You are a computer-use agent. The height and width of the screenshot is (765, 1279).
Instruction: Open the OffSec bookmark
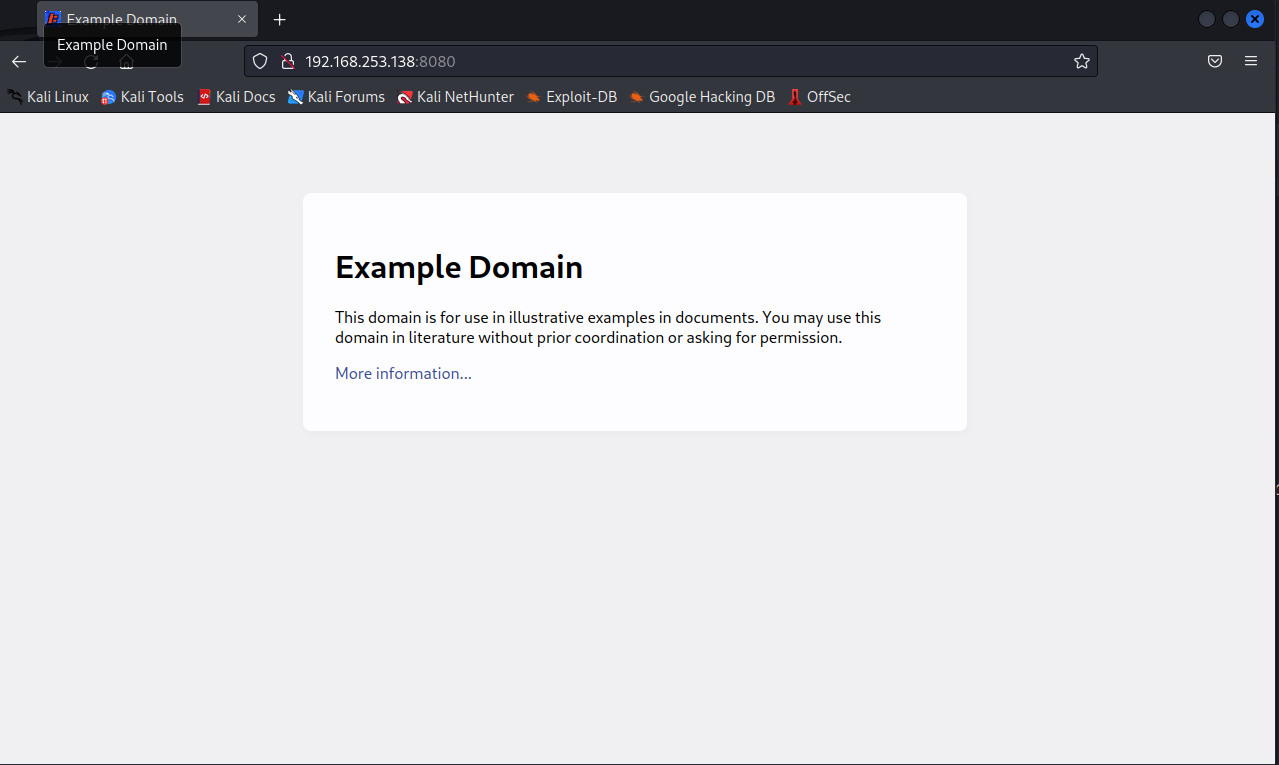pyautogui.click(x=819, y=97)
